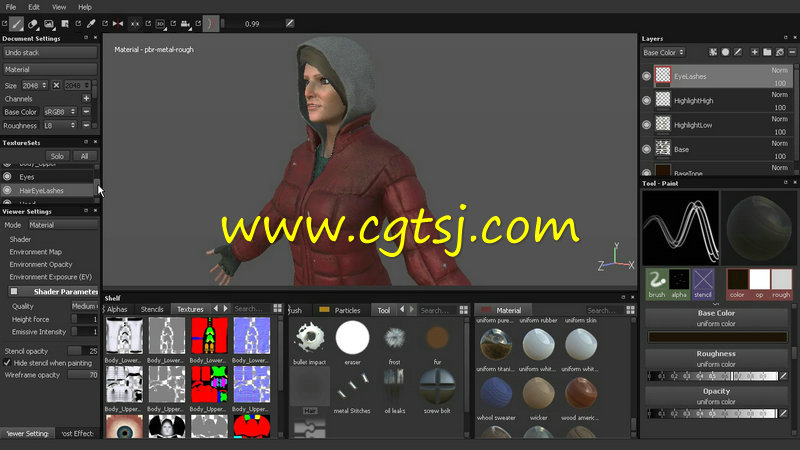
Task: Switch to the Particles shelf tab
Action: [341, 310]
